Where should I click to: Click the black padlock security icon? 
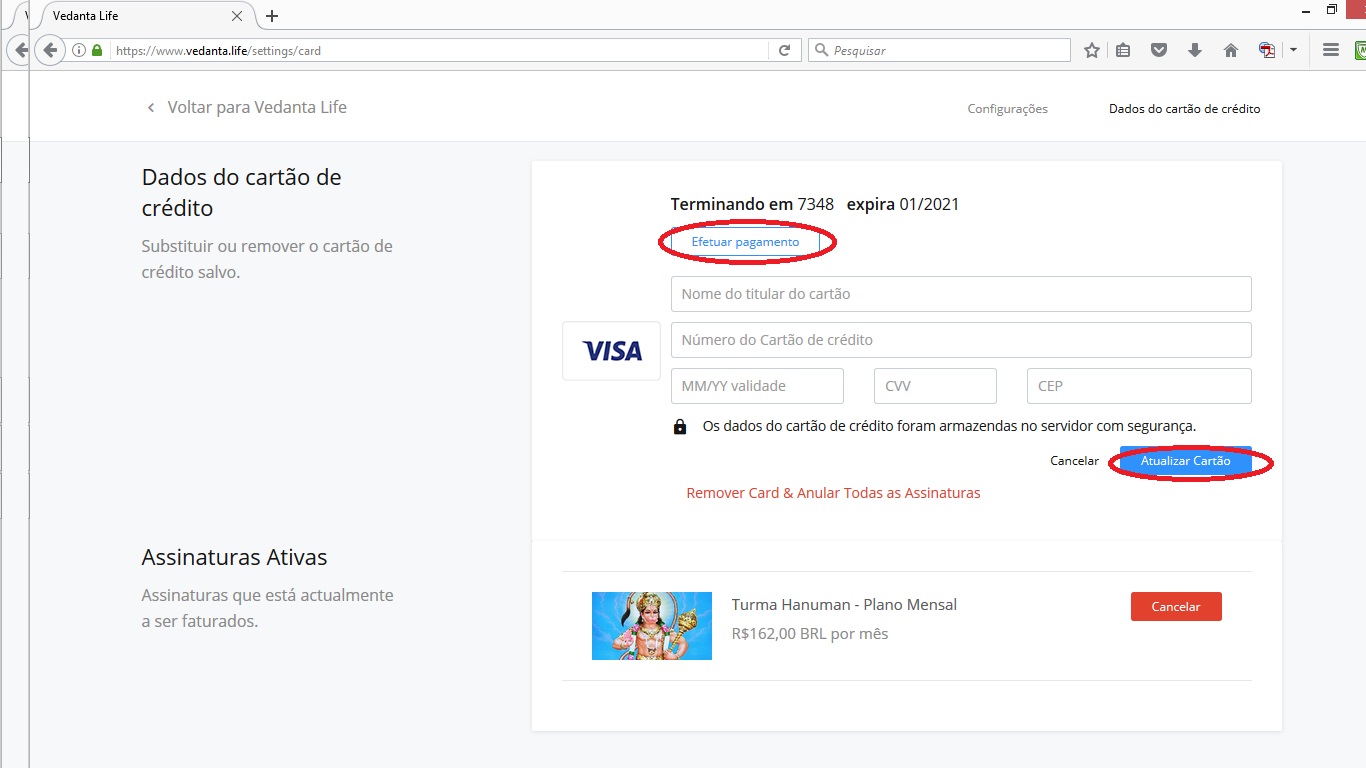click(680, 427)
